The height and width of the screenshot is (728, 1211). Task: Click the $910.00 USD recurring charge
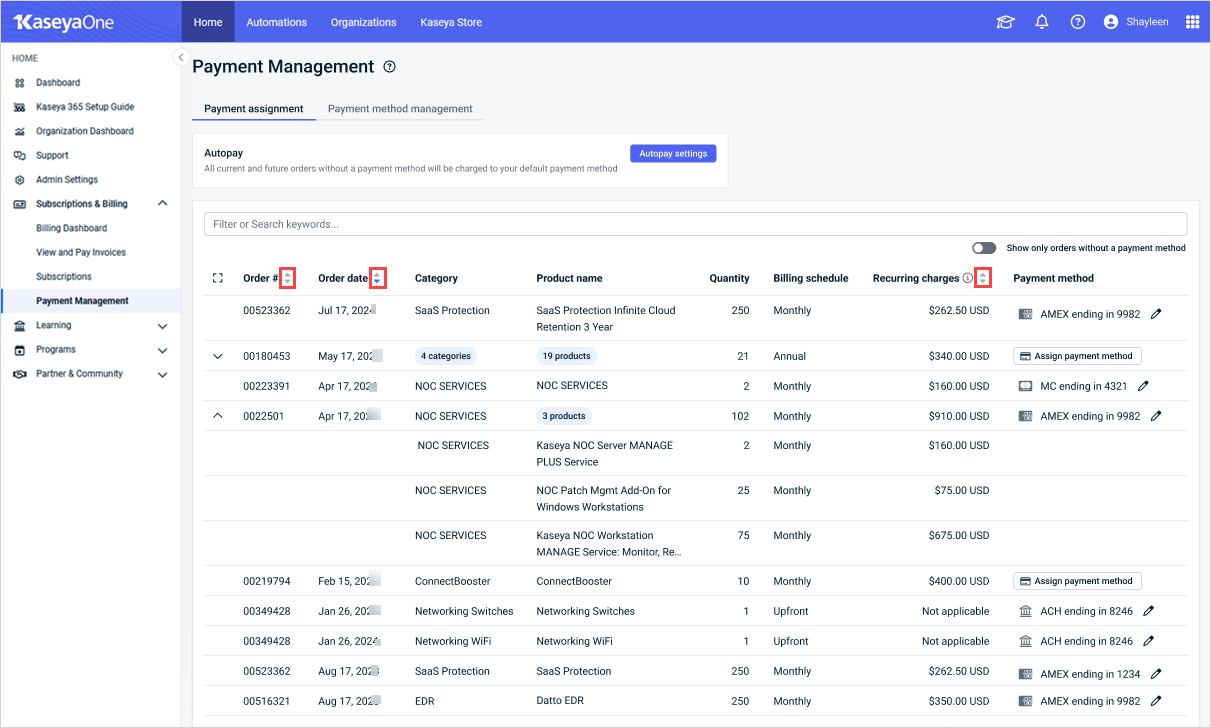[957, 416]
